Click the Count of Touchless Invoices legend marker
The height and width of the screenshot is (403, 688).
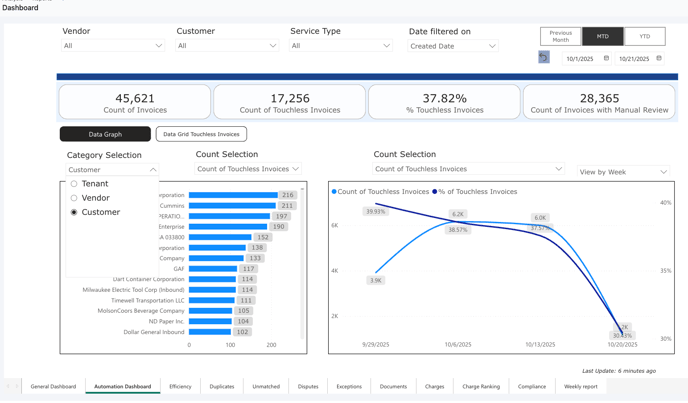point(334,191)
